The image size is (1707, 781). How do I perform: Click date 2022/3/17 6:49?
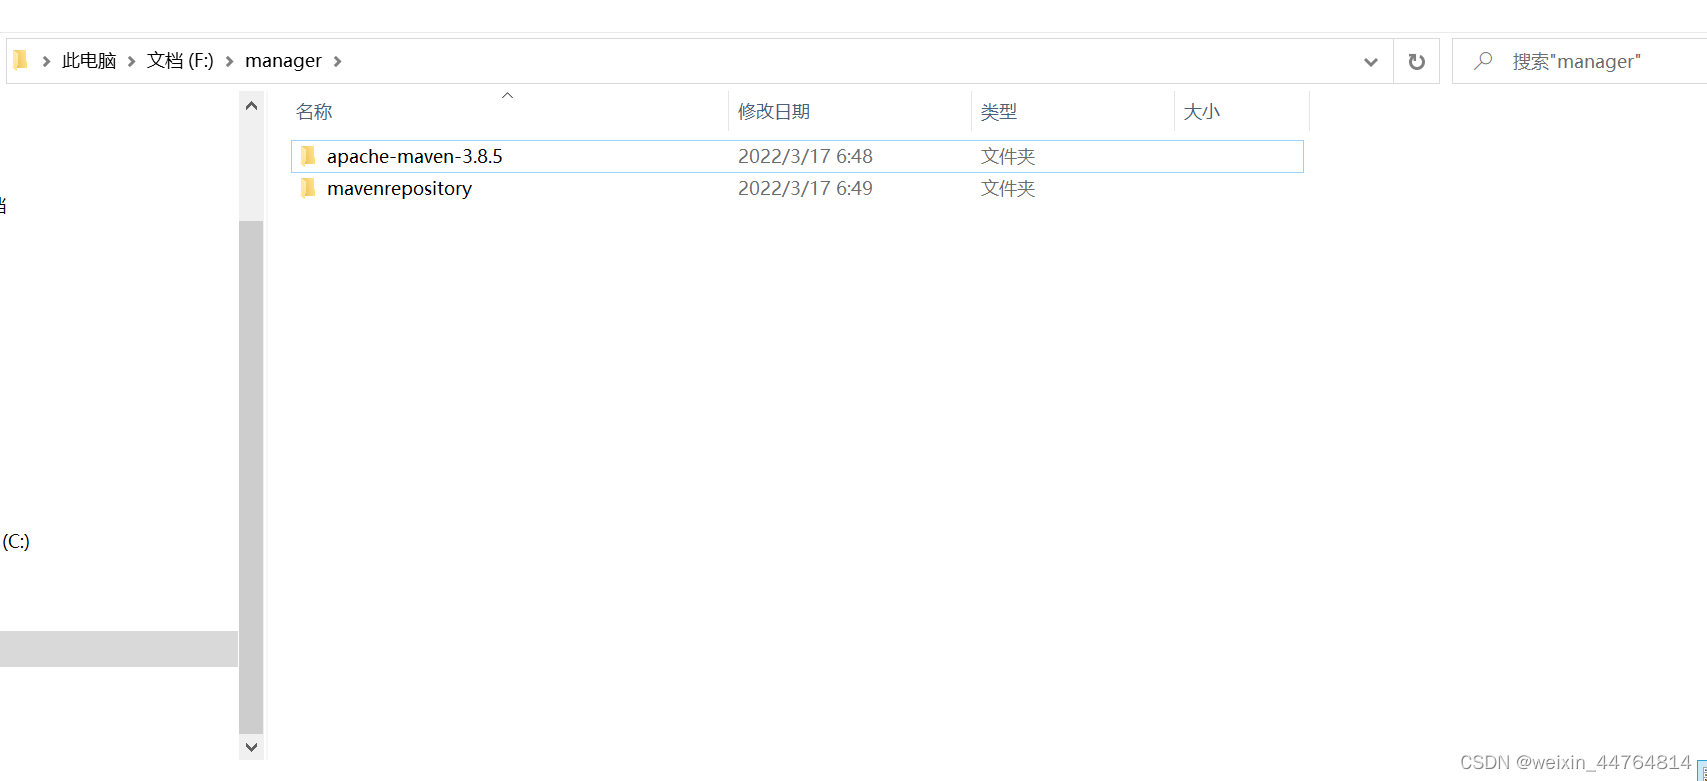coord(805,188)
